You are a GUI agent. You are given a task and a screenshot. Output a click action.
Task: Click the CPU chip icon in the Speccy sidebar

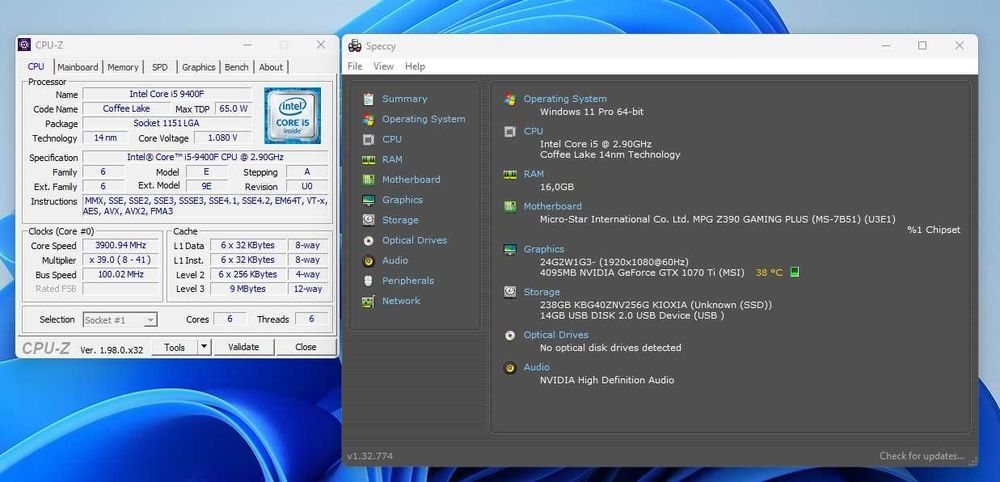tap(368, 139)
